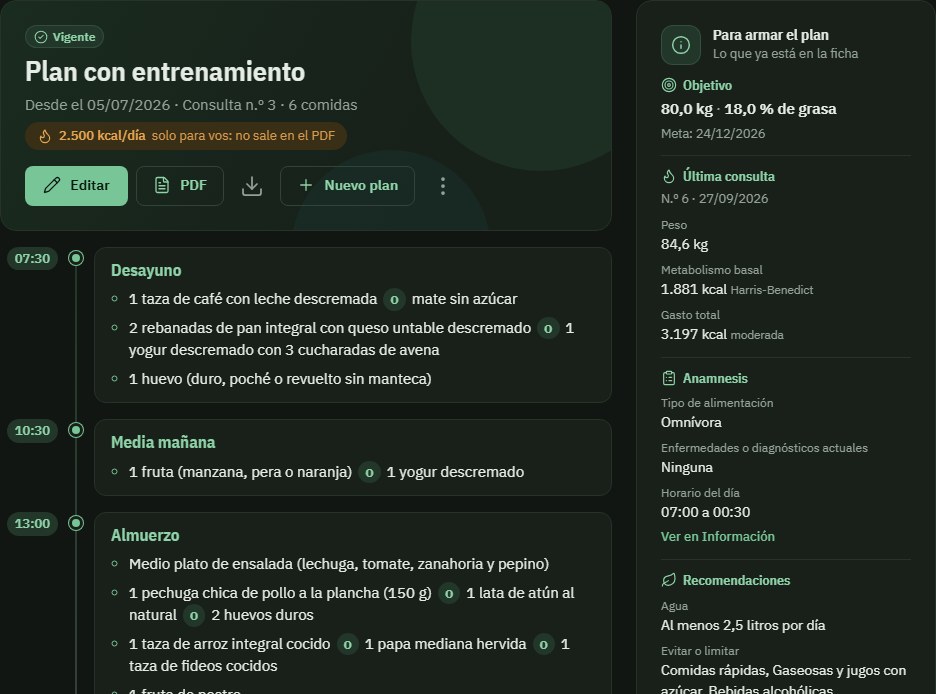Click "1 taza de arroz integral cocido"
936x694 pixels.
pyautogui.click(x=229, y=644)
